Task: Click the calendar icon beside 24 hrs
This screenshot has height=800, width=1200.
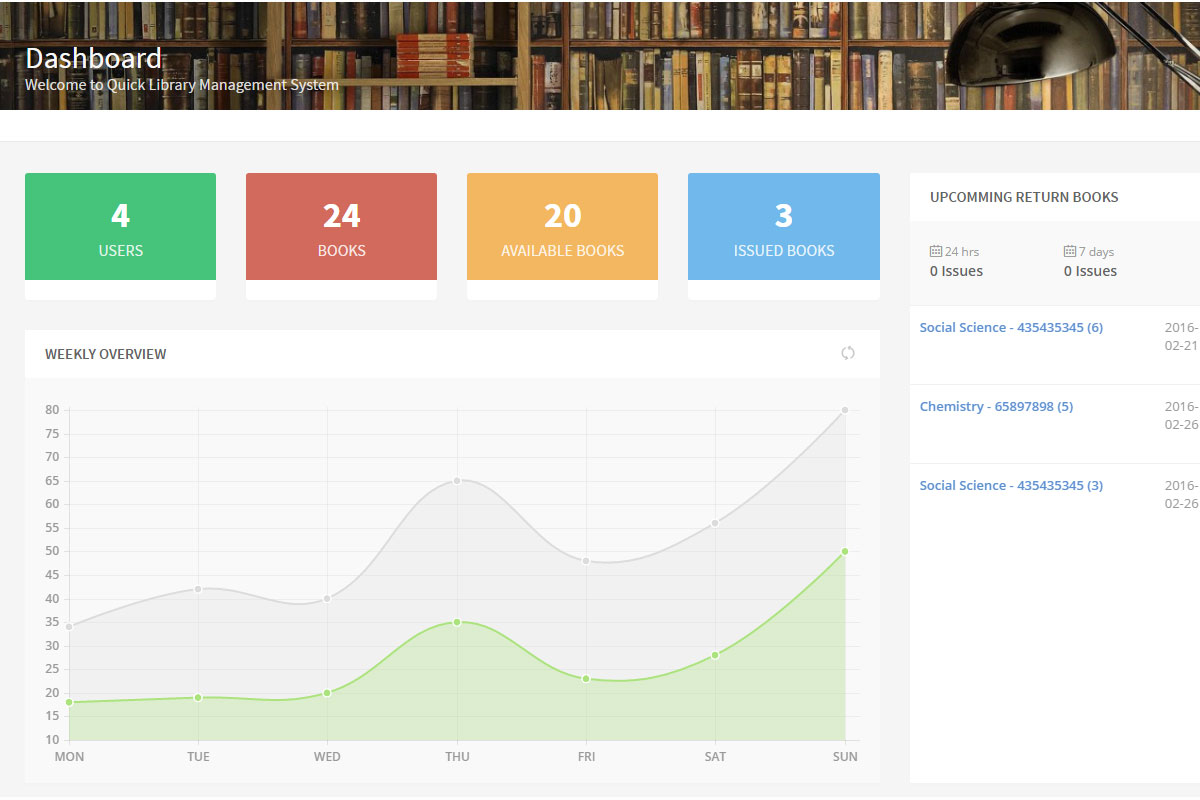Action: point(936,252)
